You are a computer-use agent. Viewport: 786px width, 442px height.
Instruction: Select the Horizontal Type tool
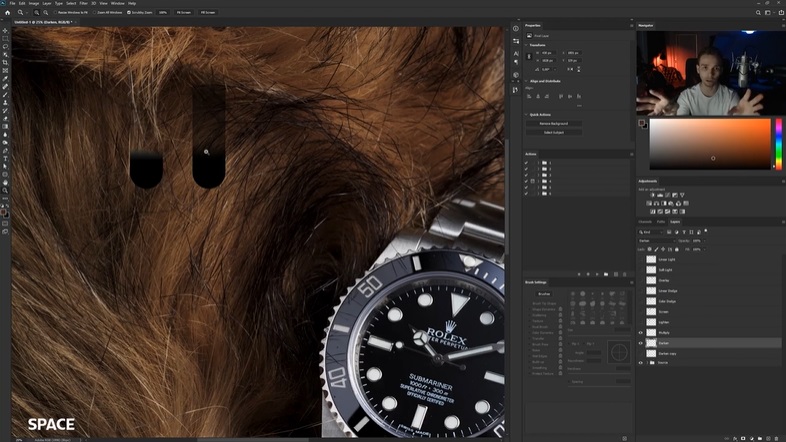click(6, 158)
